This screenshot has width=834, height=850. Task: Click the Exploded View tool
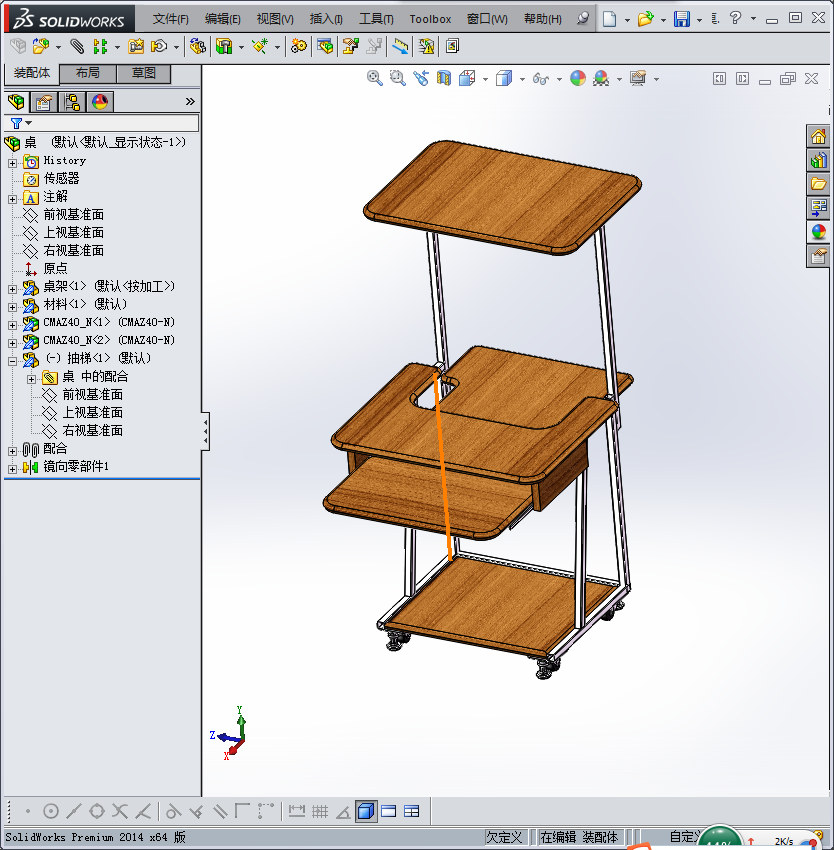350,47
